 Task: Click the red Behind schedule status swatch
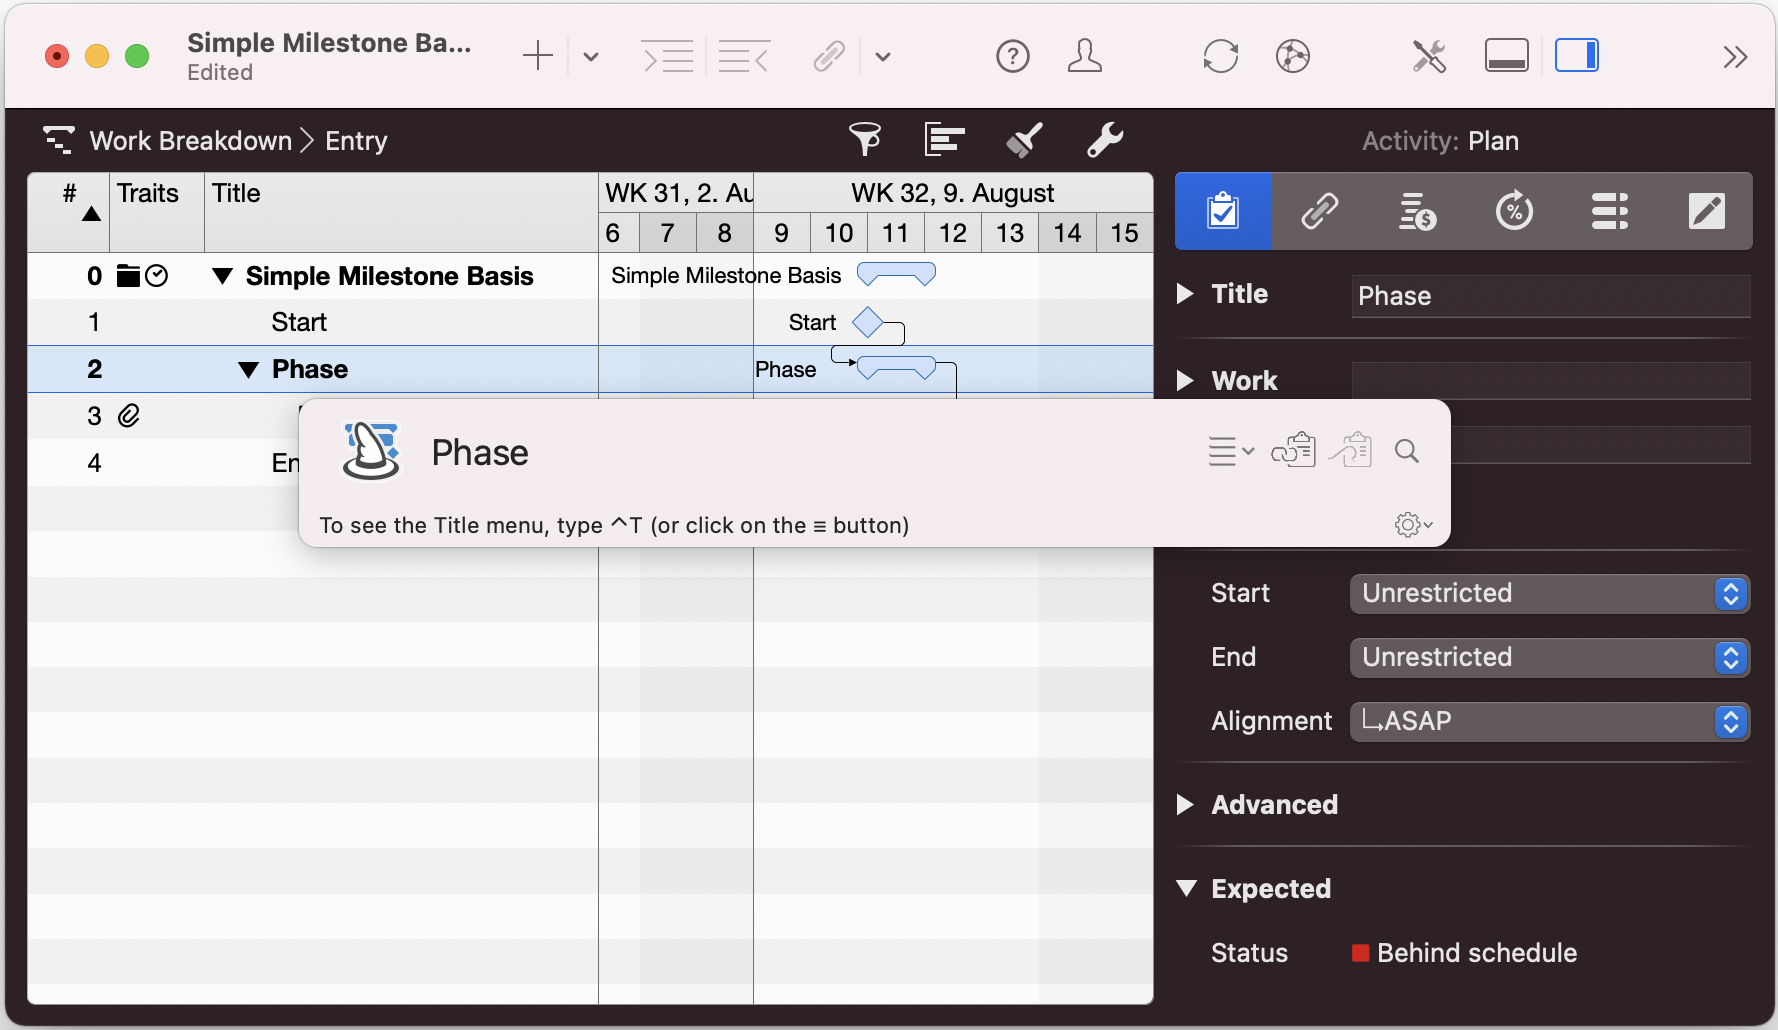click(1360, 953)
